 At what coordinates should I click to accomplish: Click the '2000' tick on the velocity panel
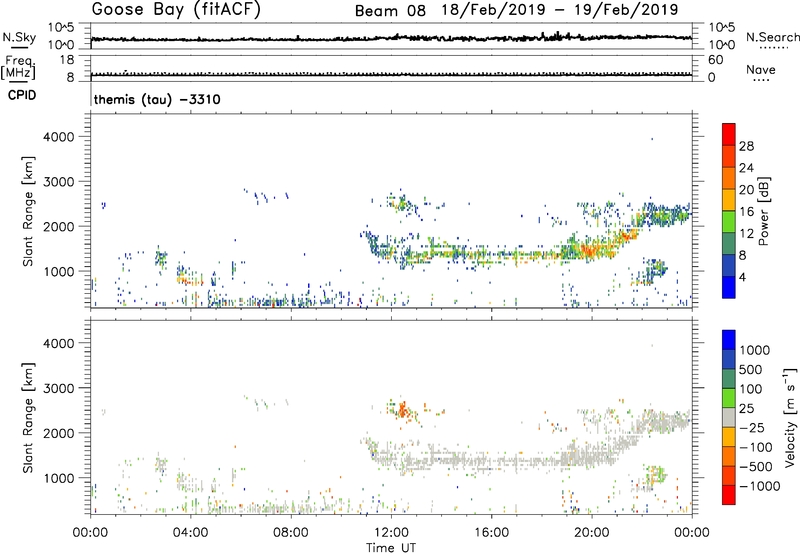(58, 433)
